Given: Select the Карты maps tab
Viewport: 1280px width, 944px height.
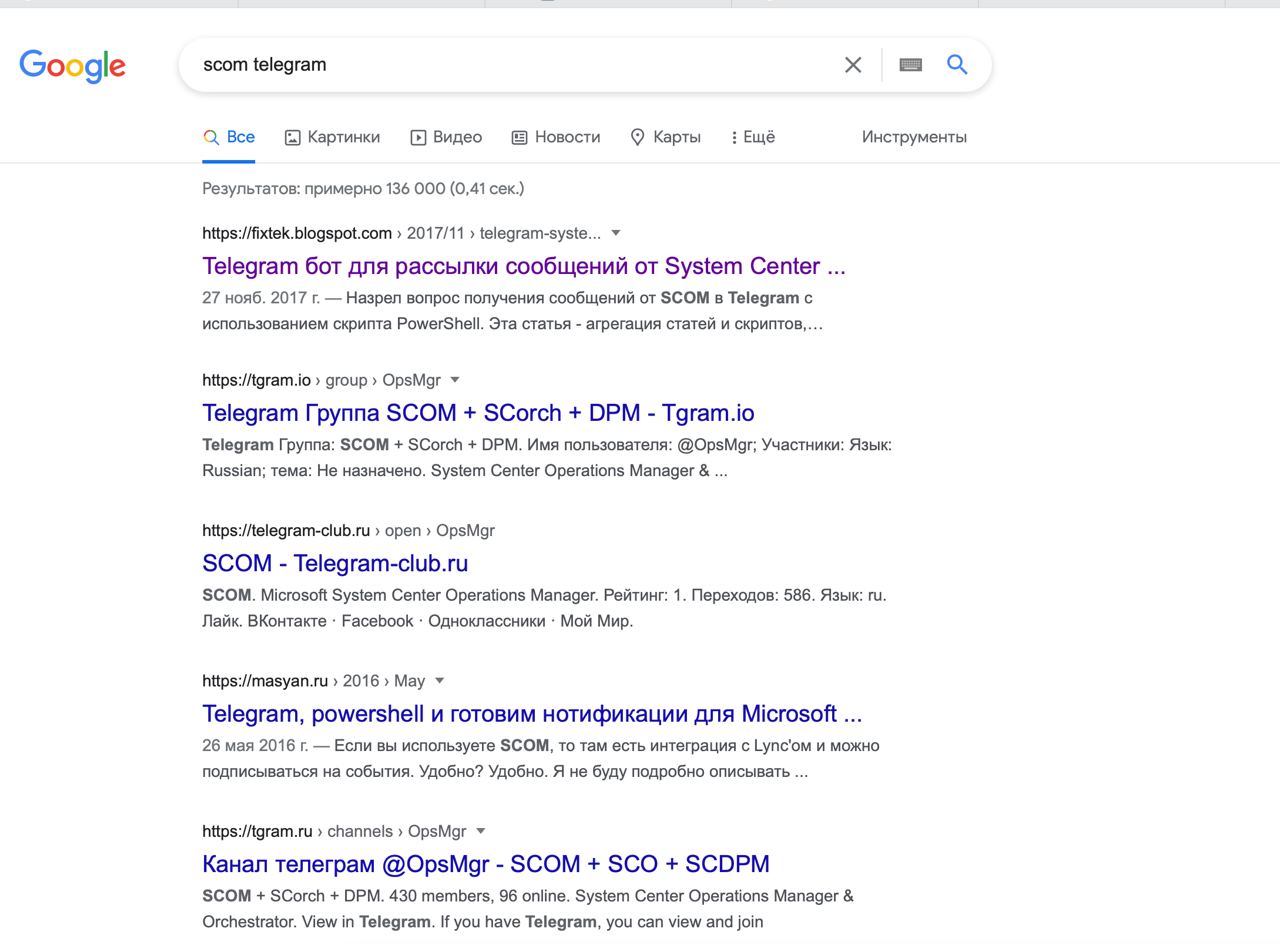Looking at the screenshot, I should [665, 137].
